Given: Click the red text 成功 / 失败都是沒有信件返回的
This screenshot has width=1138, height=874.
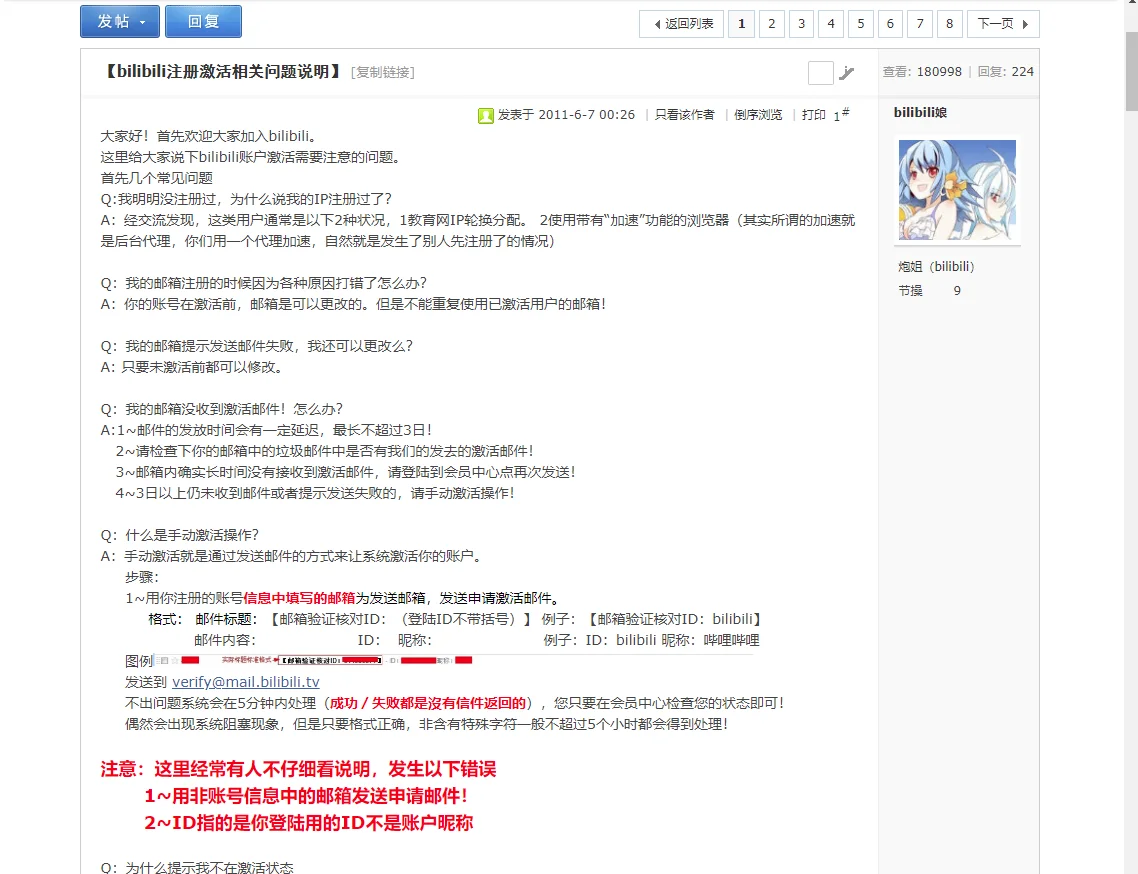Looking at the screenshot, I should coord(427,703).
